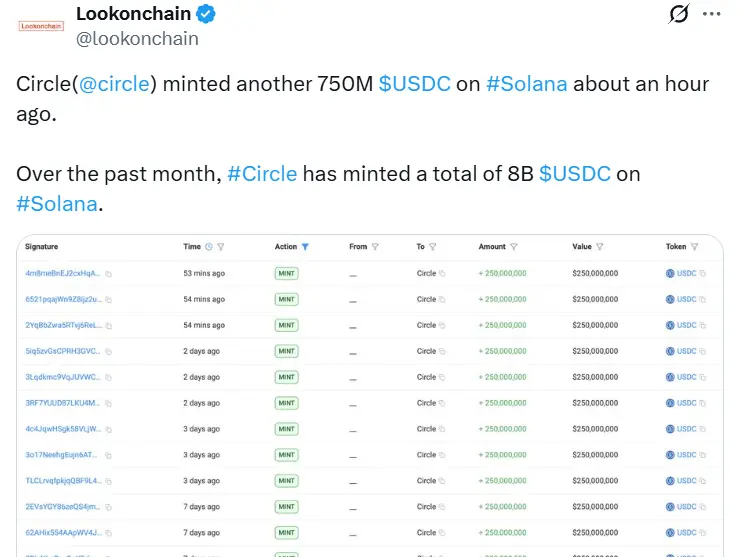Screen dimensions: 744x557
Task: Click the blue verified badge
Action: pyautogui.click(x=207, y=15)
